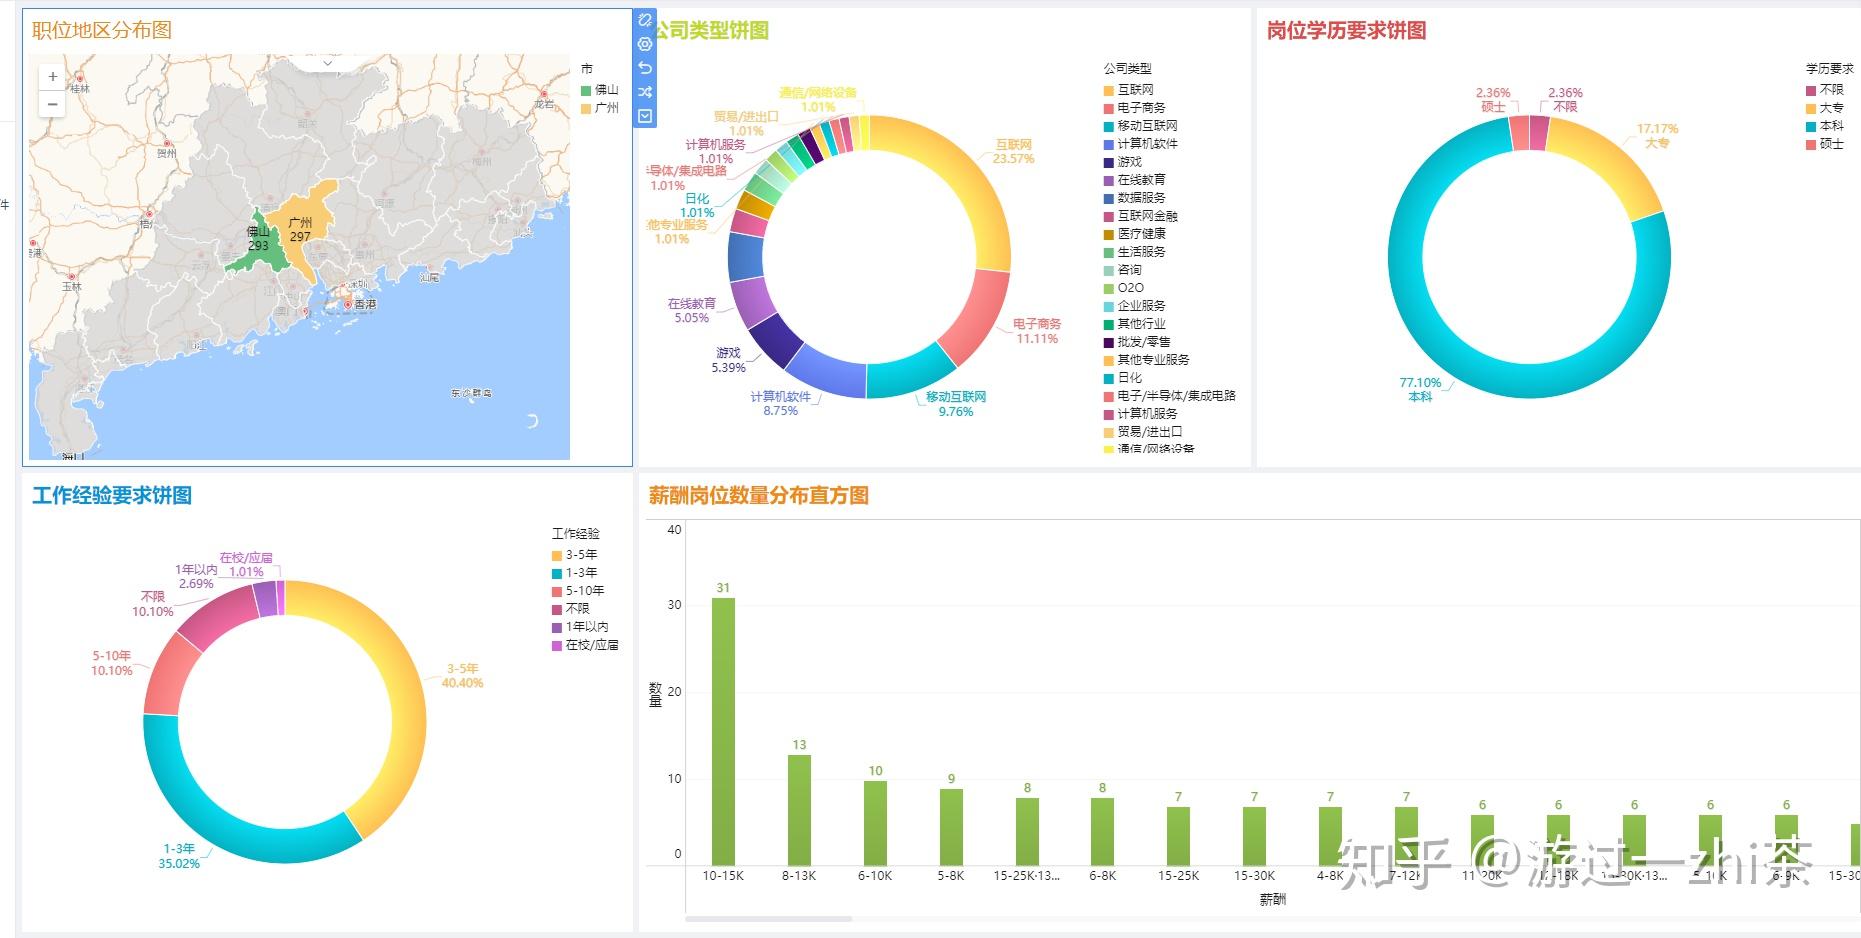Click the undo arrow in the chart toolbar
The image size is (1861, 938).
(646, 67)
